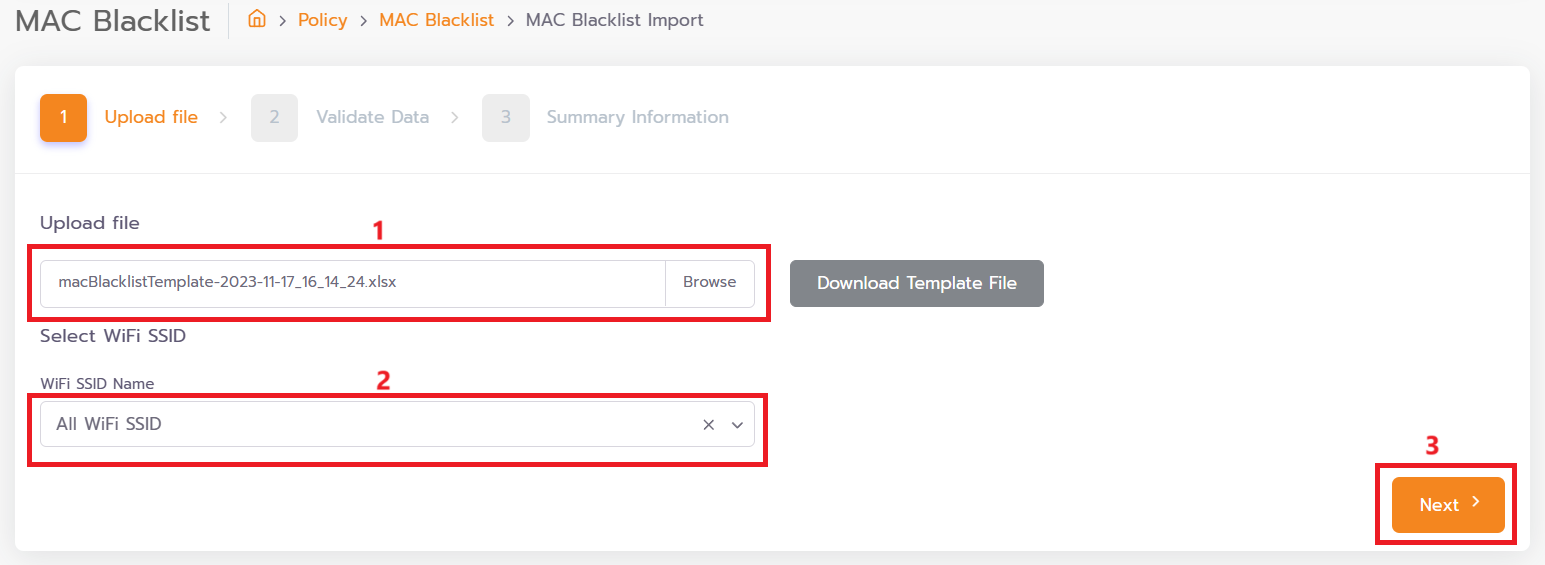Select the step 3 number badge
Viewport: 1545px width, 565px height.
(506, 117)
